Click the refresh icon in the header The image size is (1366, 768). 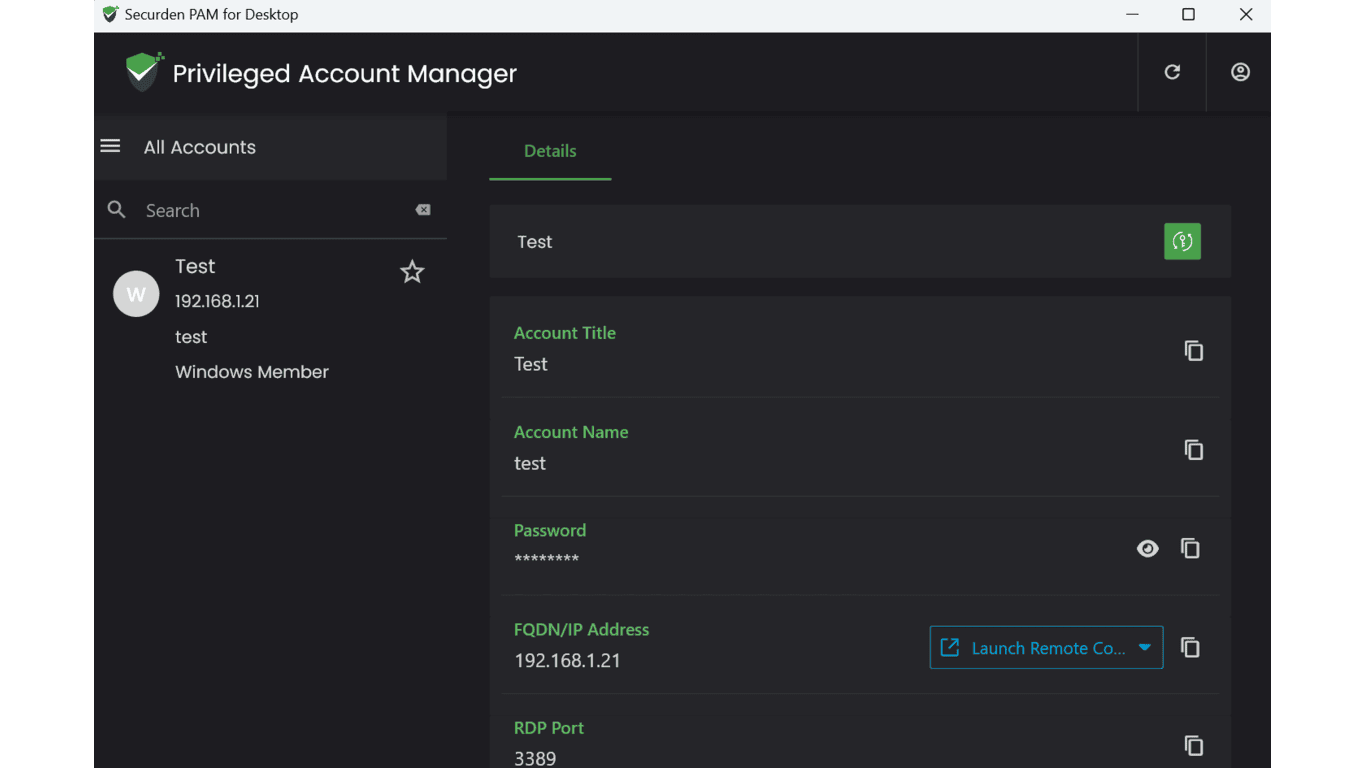coord(1172,72)
